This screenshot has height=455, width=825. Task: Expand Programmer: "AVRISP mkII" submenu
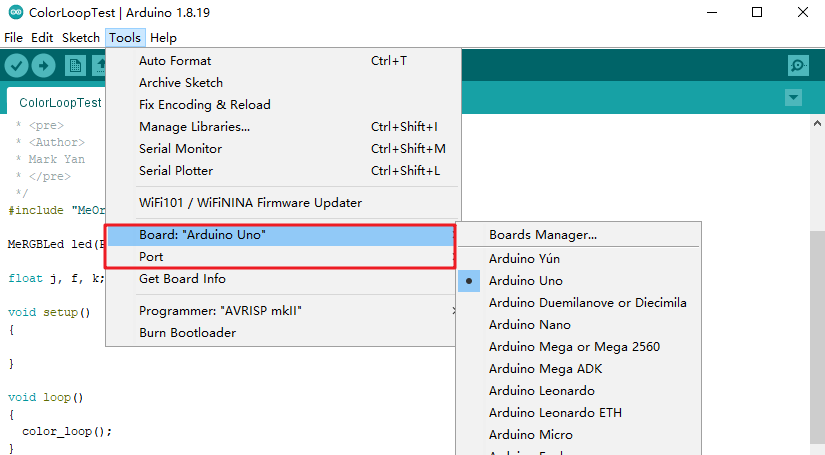click(x=281, y=311)
